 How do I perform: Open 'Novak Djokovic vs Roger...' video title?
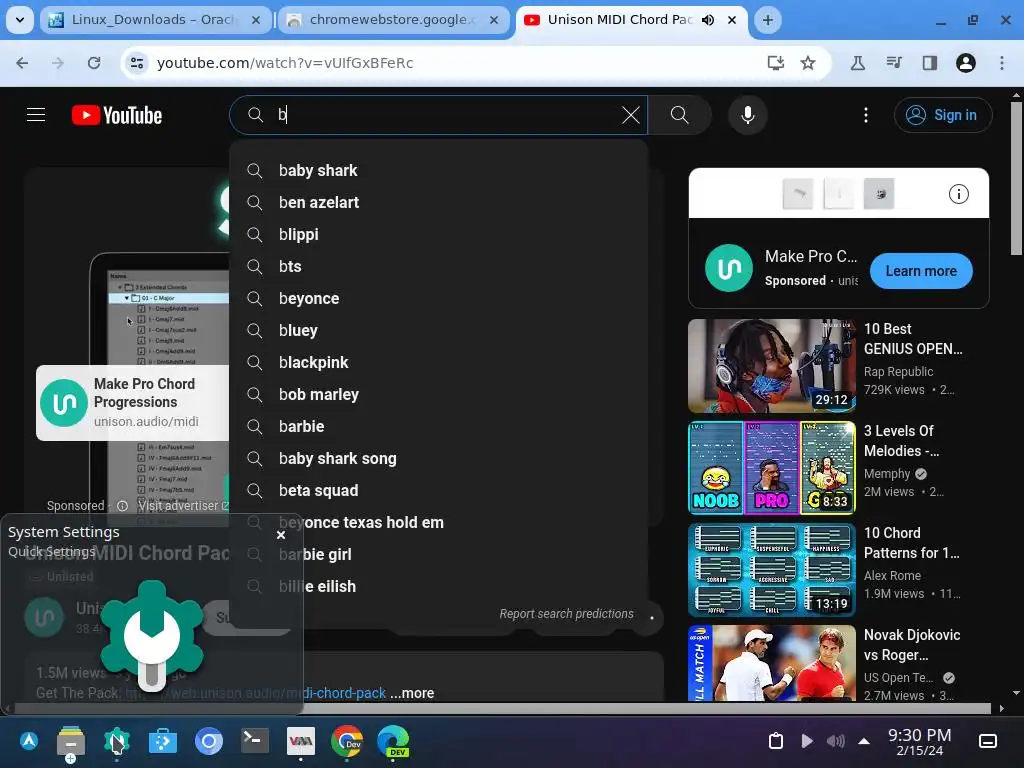[x=912, y=645]
